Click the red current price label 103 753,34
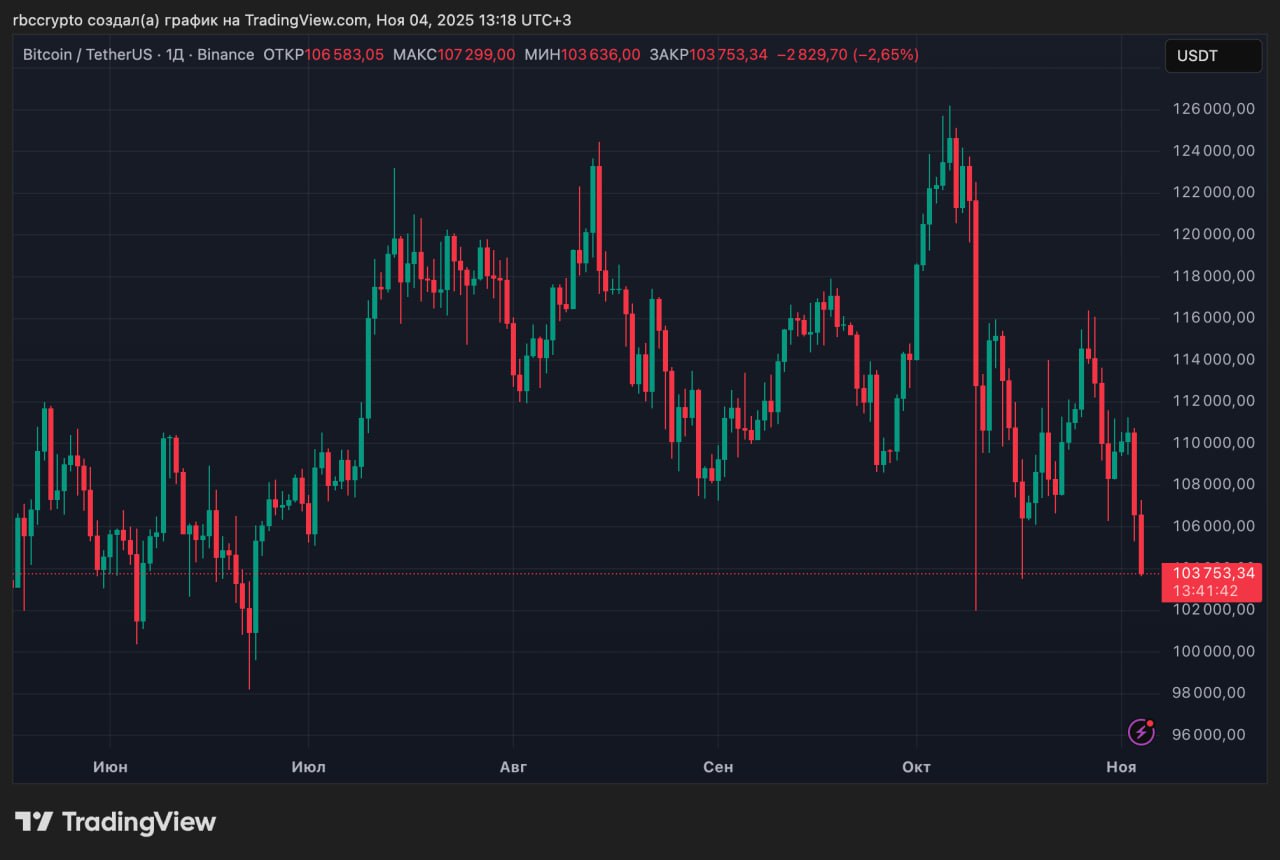The image size is (1280, 860). point(1211,573)
